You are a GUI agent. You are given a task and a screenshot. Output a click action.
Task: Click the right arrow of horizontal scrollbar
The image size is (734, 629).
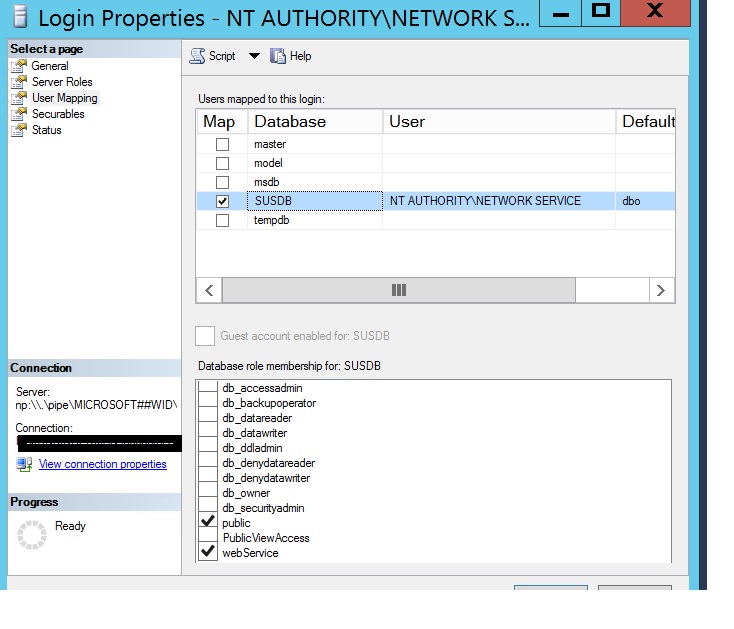(x=661, y=290)
